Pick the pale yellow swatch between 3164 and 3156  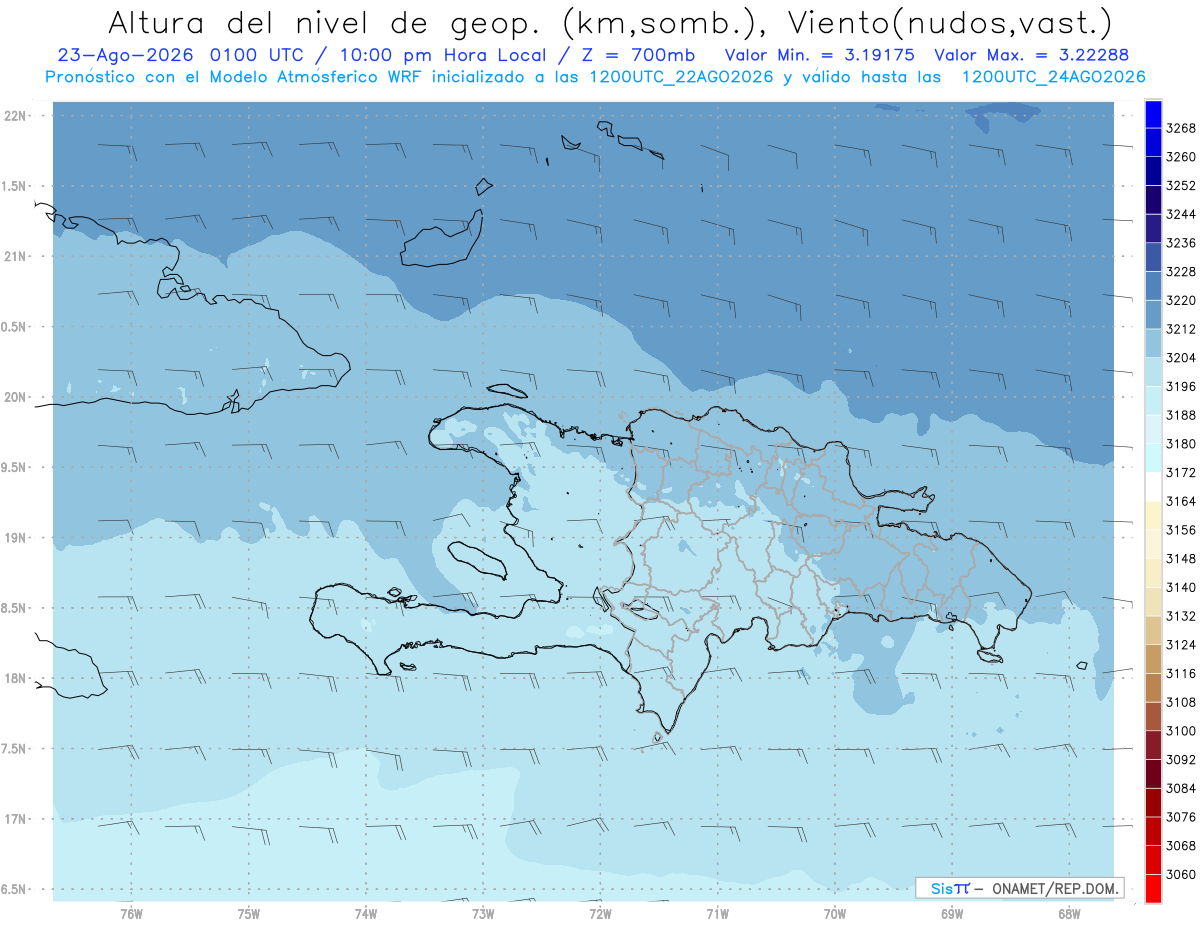[1153, 516]
